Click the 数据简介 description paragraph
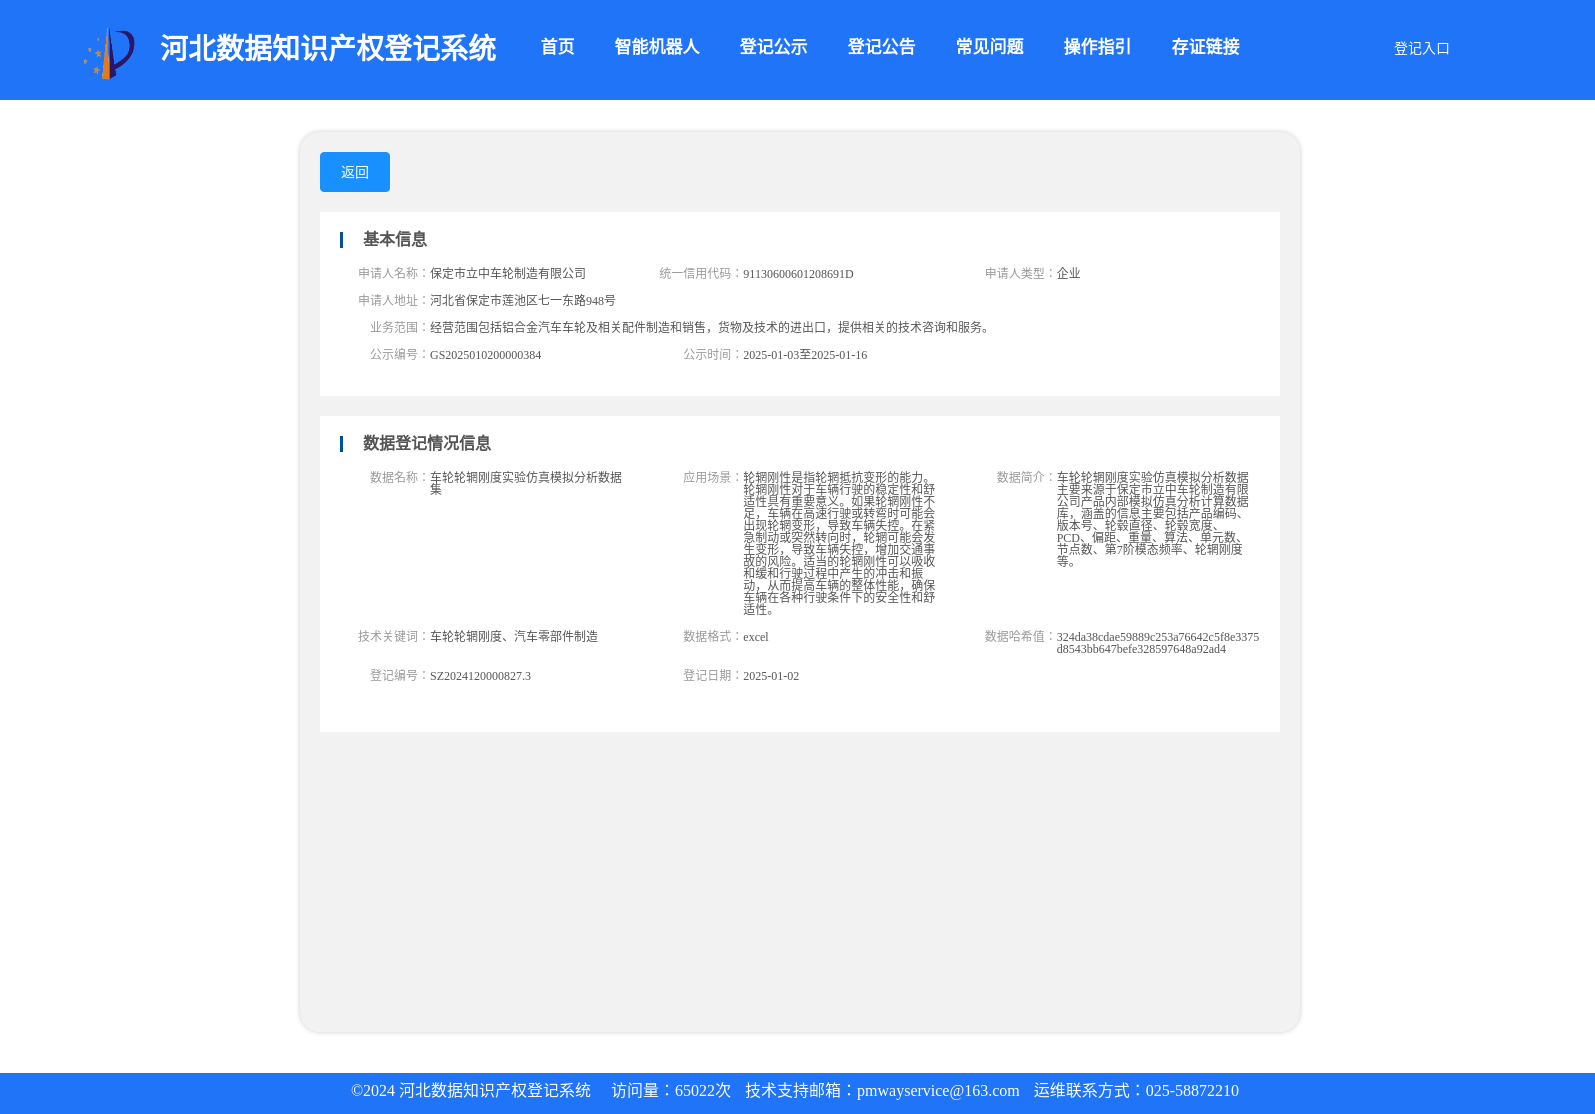 1153,519
